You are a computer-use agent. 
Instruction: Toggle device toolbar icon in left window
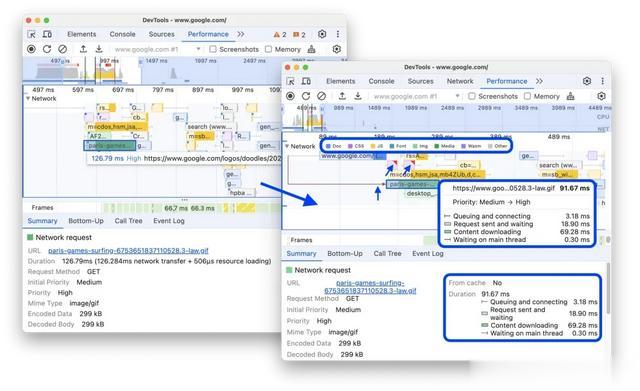[47, 34]
